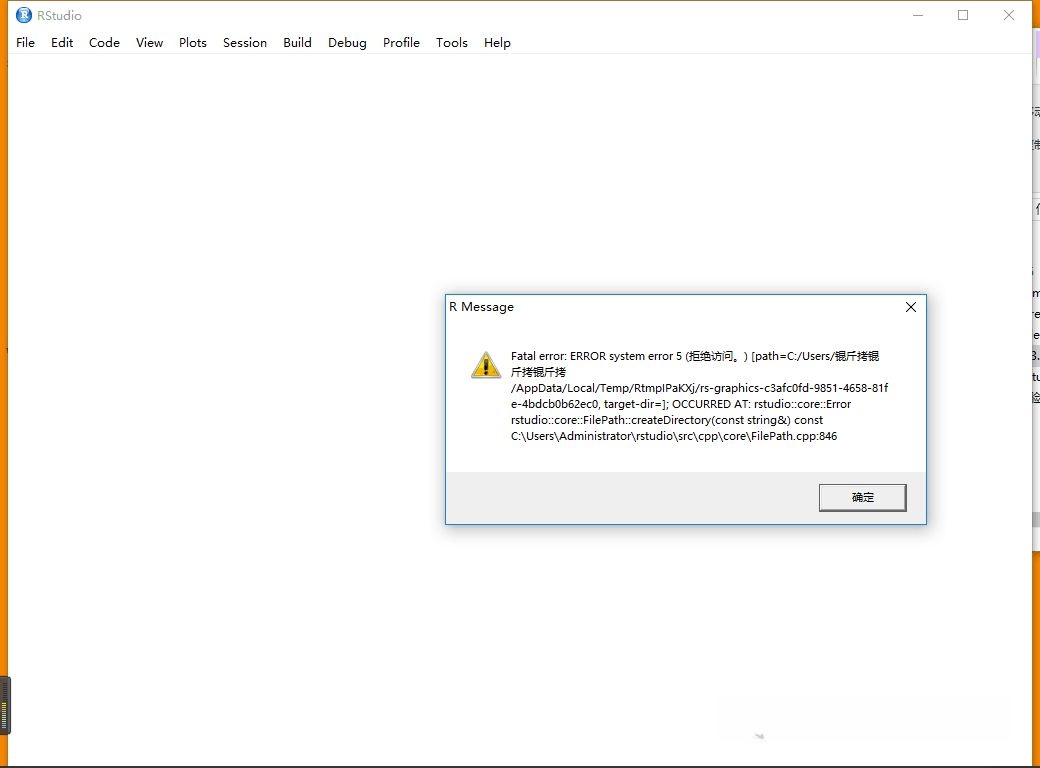Close the RStudio window
Image resolution: width=1040 pixels, height=768 pixels.
[1009, 15]
